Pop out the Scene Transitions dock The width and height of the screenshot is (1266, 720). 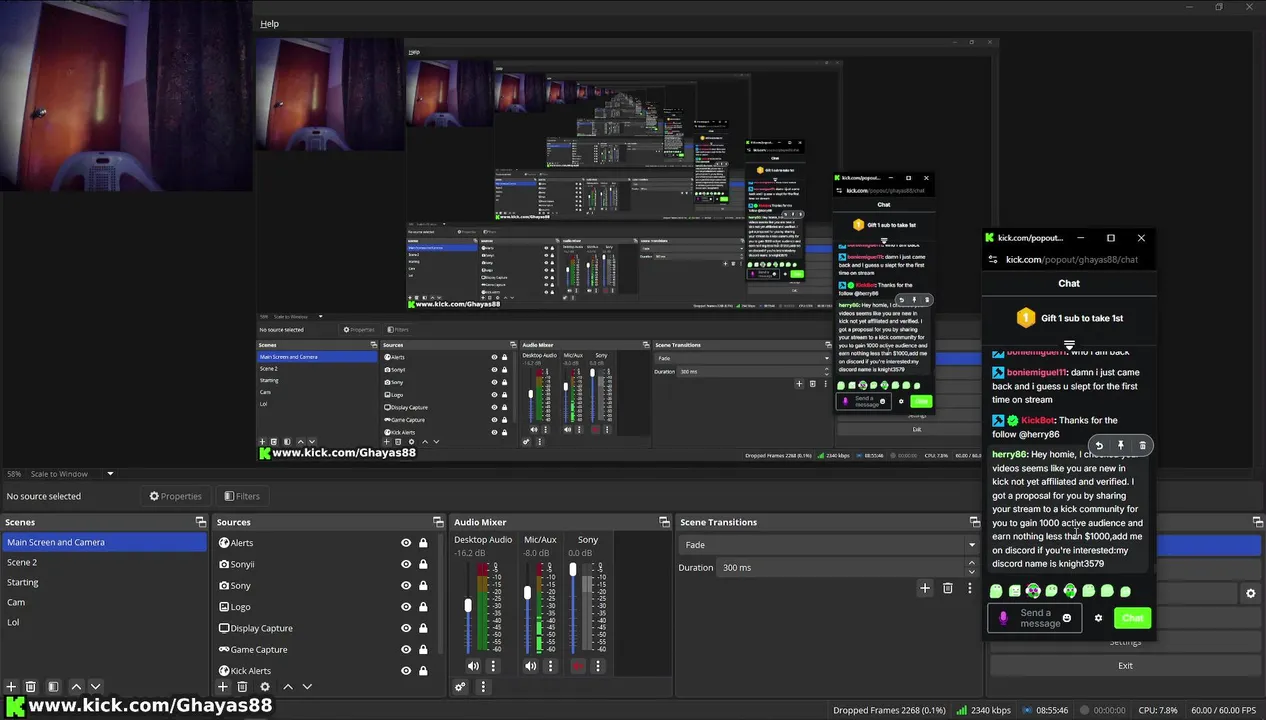(975, 522)
